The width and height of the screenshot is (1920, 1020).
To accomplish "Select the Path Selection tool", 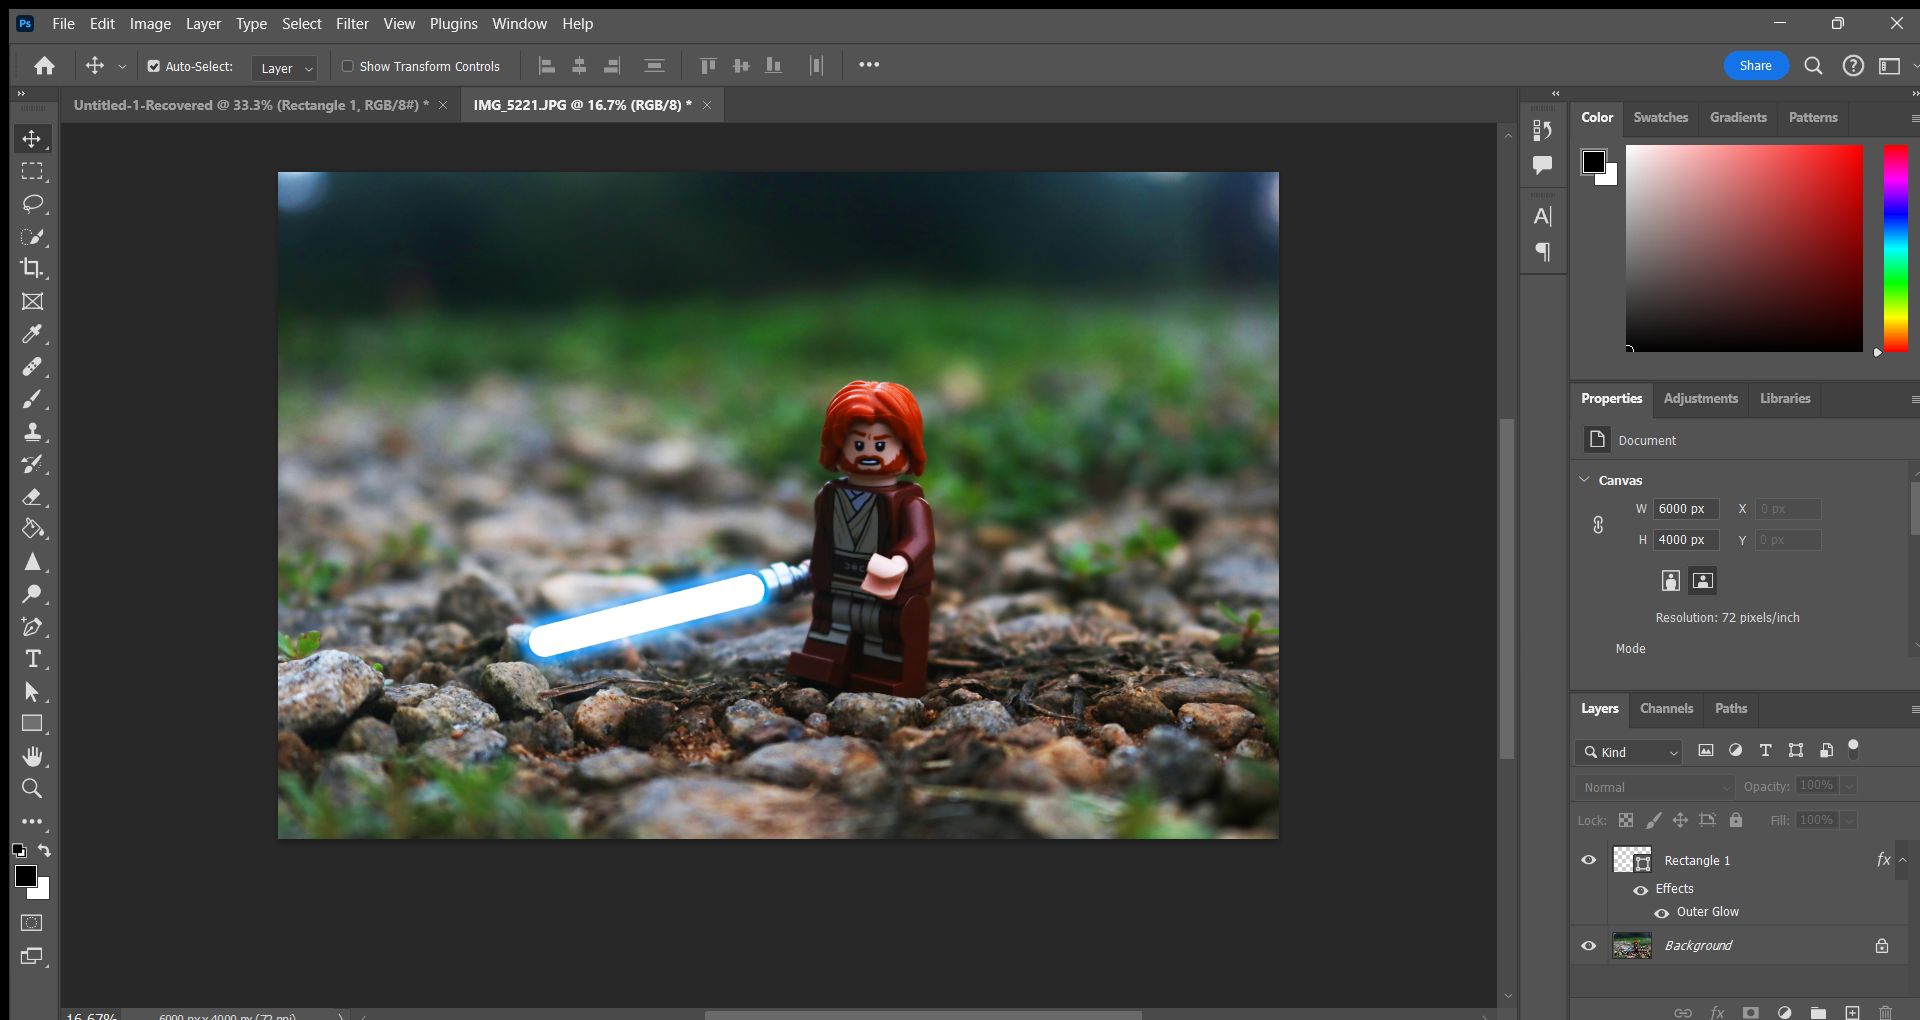I will coord(32,692).
